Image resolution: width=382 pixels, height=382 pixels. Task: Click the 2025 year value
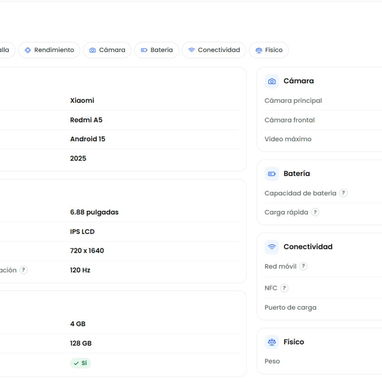pos(78,158)
